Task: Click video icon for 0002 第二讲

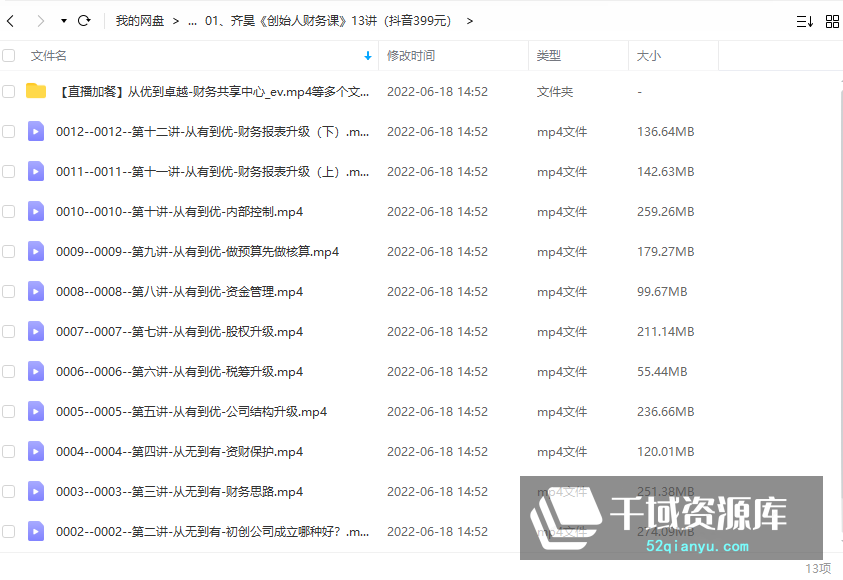Action: tap(36, 531)
